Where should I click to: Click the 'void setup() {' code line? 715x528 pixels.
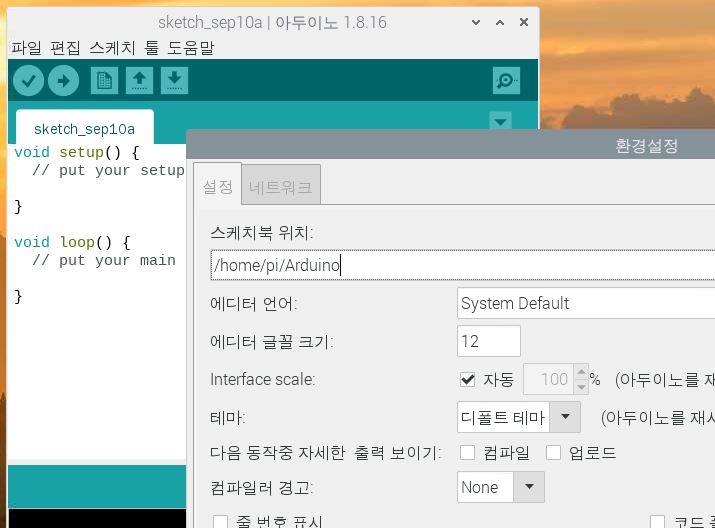77,152
